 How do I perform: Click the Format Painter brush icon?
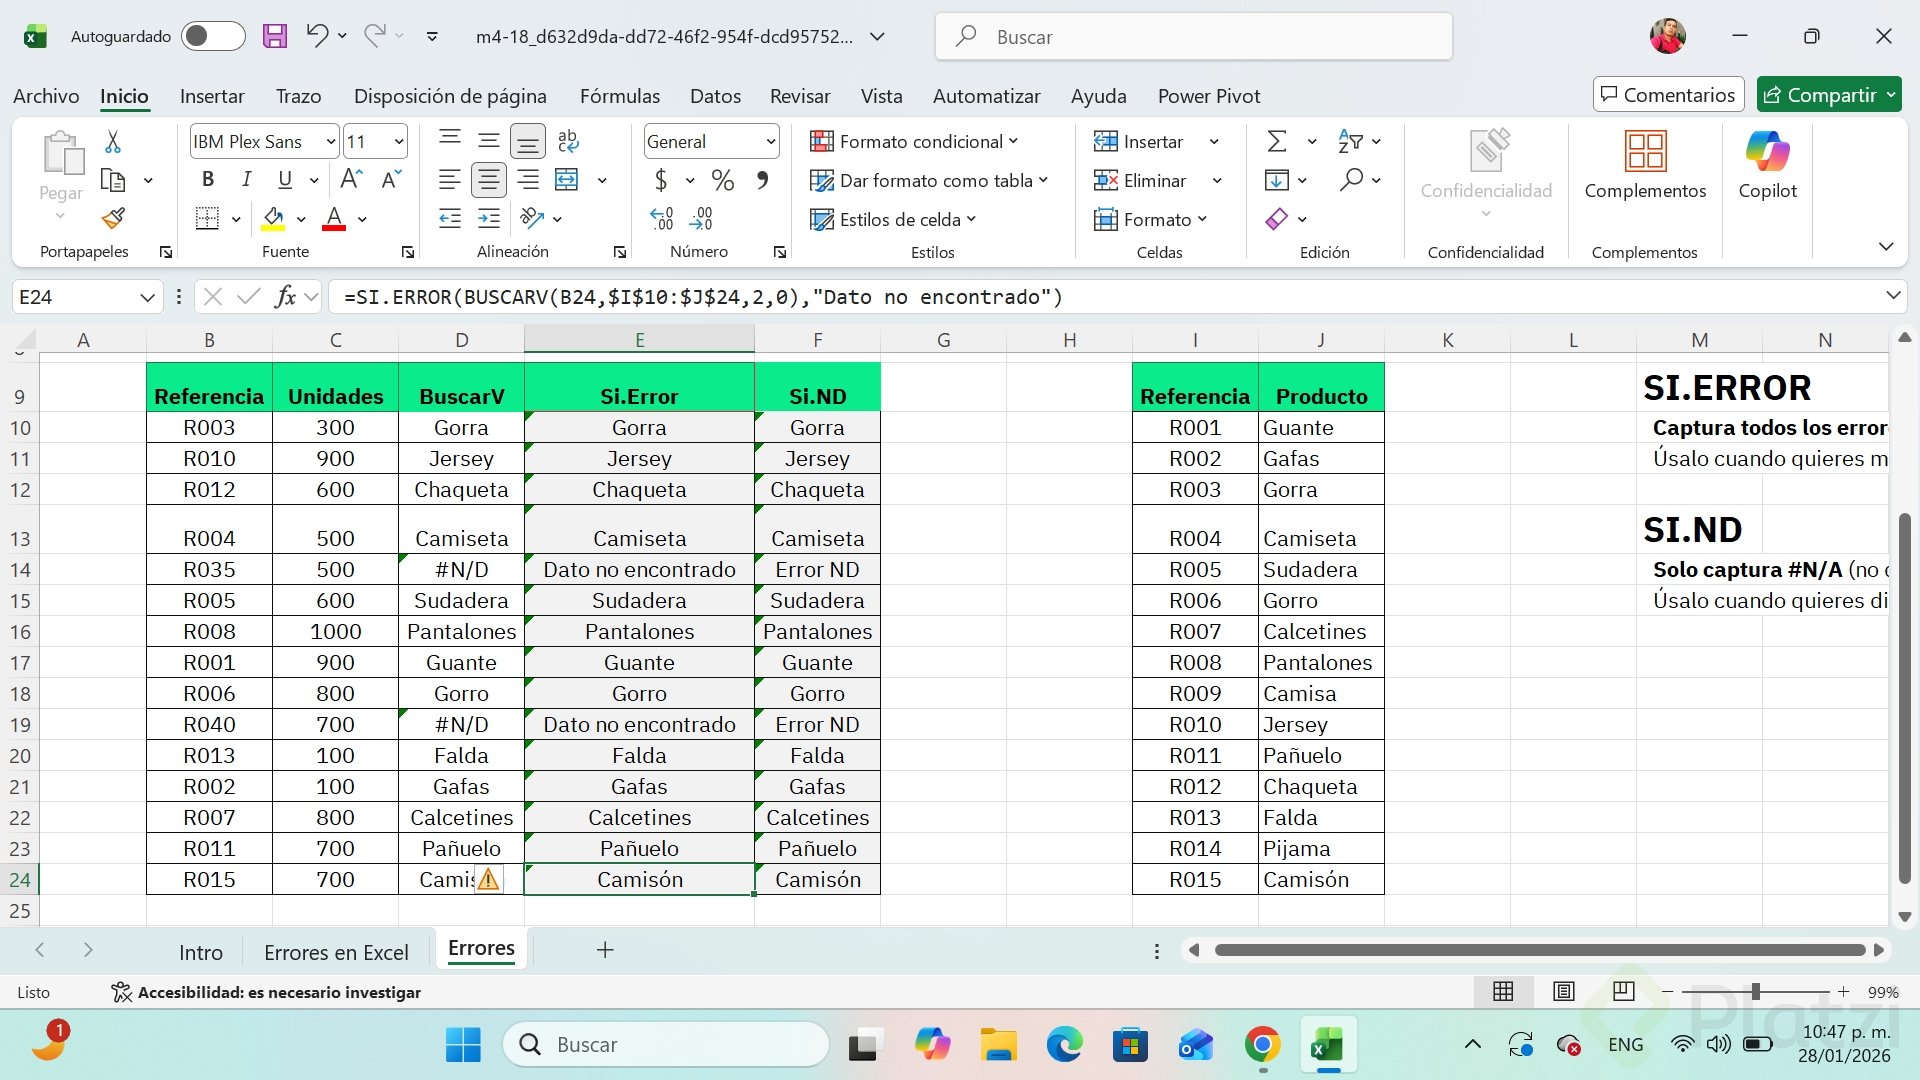pyautogui.click(x=113, y=218)
